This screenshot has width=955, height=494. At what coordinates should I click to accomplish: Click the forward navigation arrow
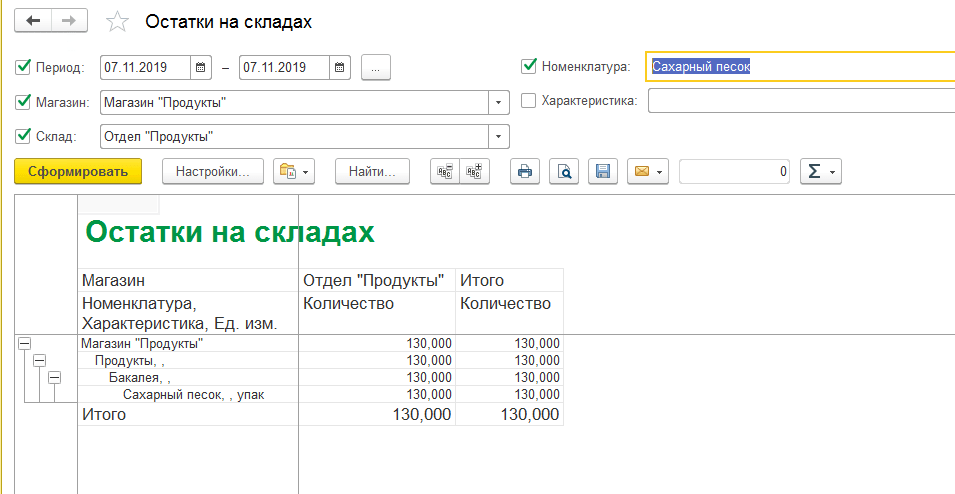click(69, 20)
